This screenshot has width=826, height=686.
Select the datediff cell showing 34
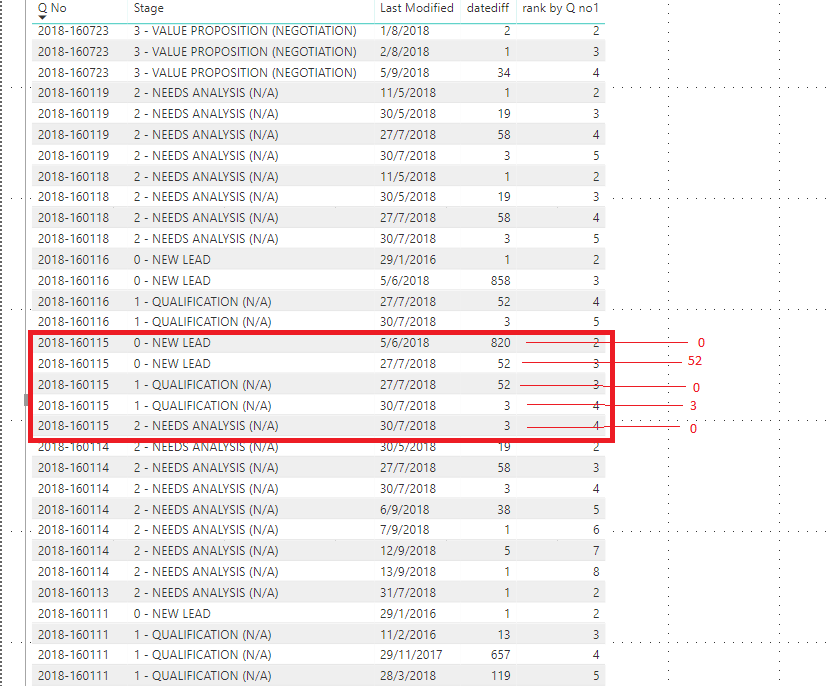tap(504, 73)
